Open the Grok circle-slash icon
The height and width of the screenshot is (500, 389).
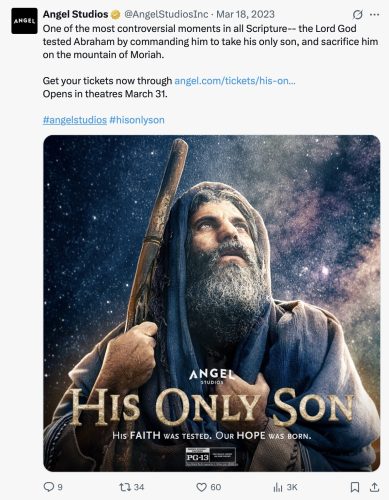click(x=357, y=15)
